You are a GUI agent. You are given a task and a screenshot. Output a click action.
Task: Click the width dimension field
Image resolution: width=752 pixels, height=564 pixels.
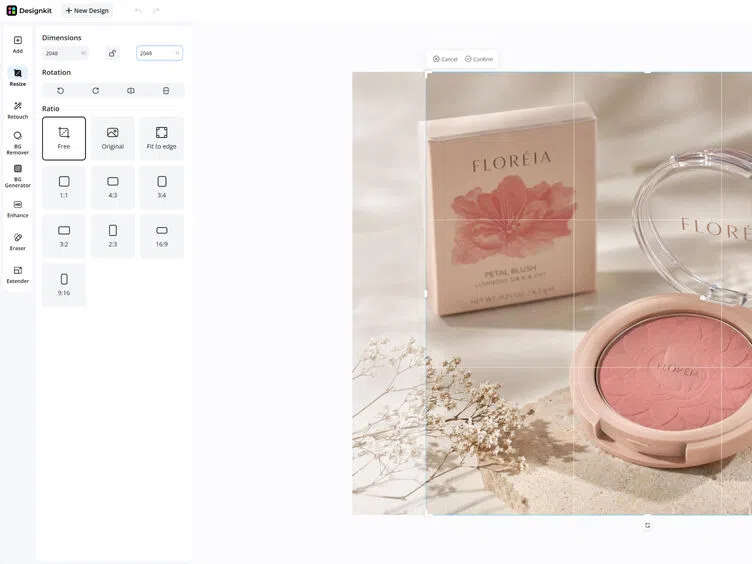click(65, 53)
